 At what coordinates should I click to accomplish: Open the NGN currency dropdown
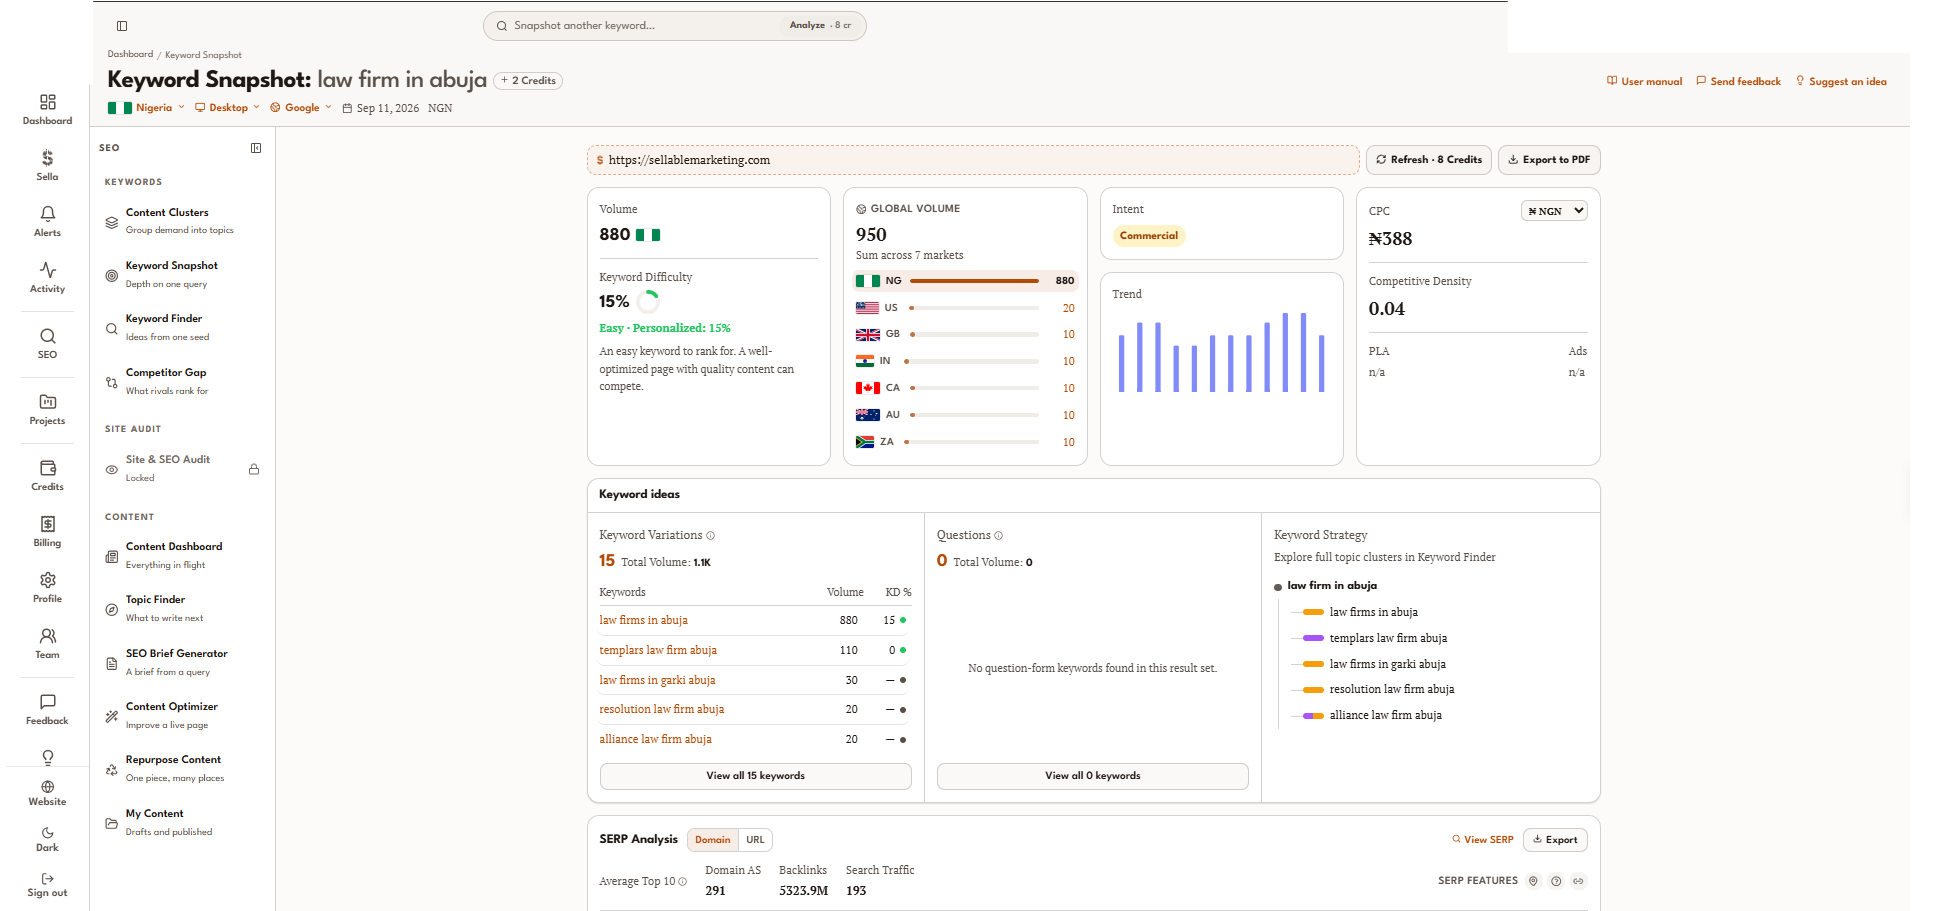(x=1554, y=211)
